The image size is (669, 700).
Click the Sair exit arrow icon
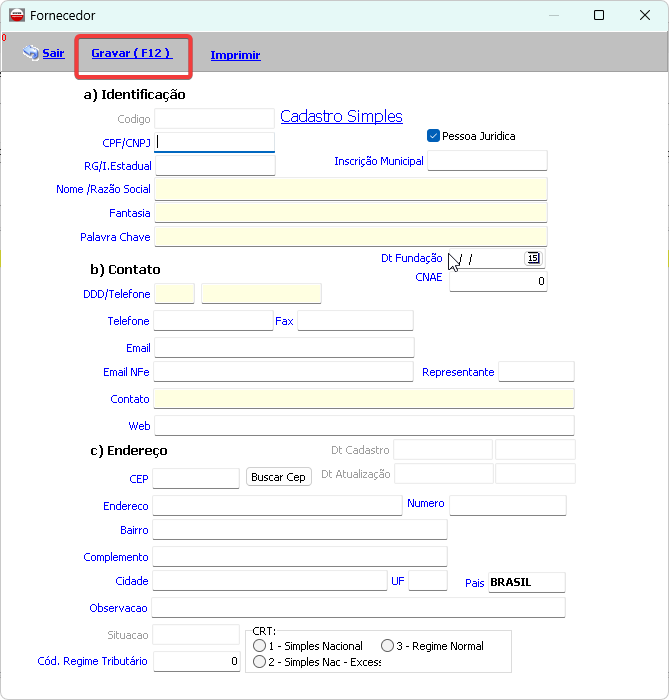coord(30,53)
